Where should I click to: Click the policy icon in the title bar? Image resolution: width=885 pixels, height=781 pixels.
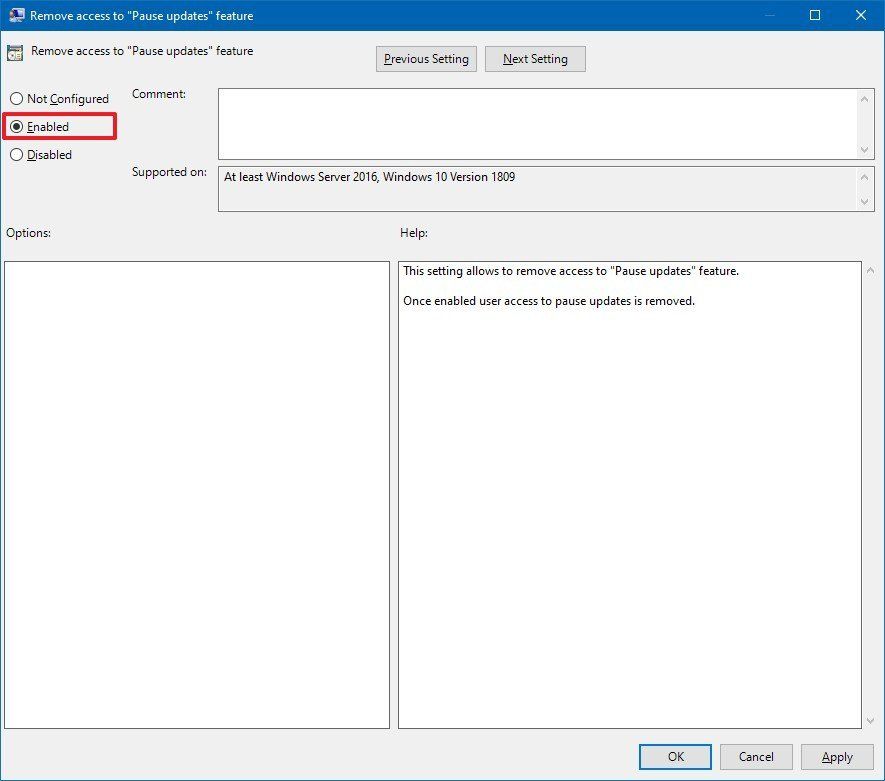point(16,15)
